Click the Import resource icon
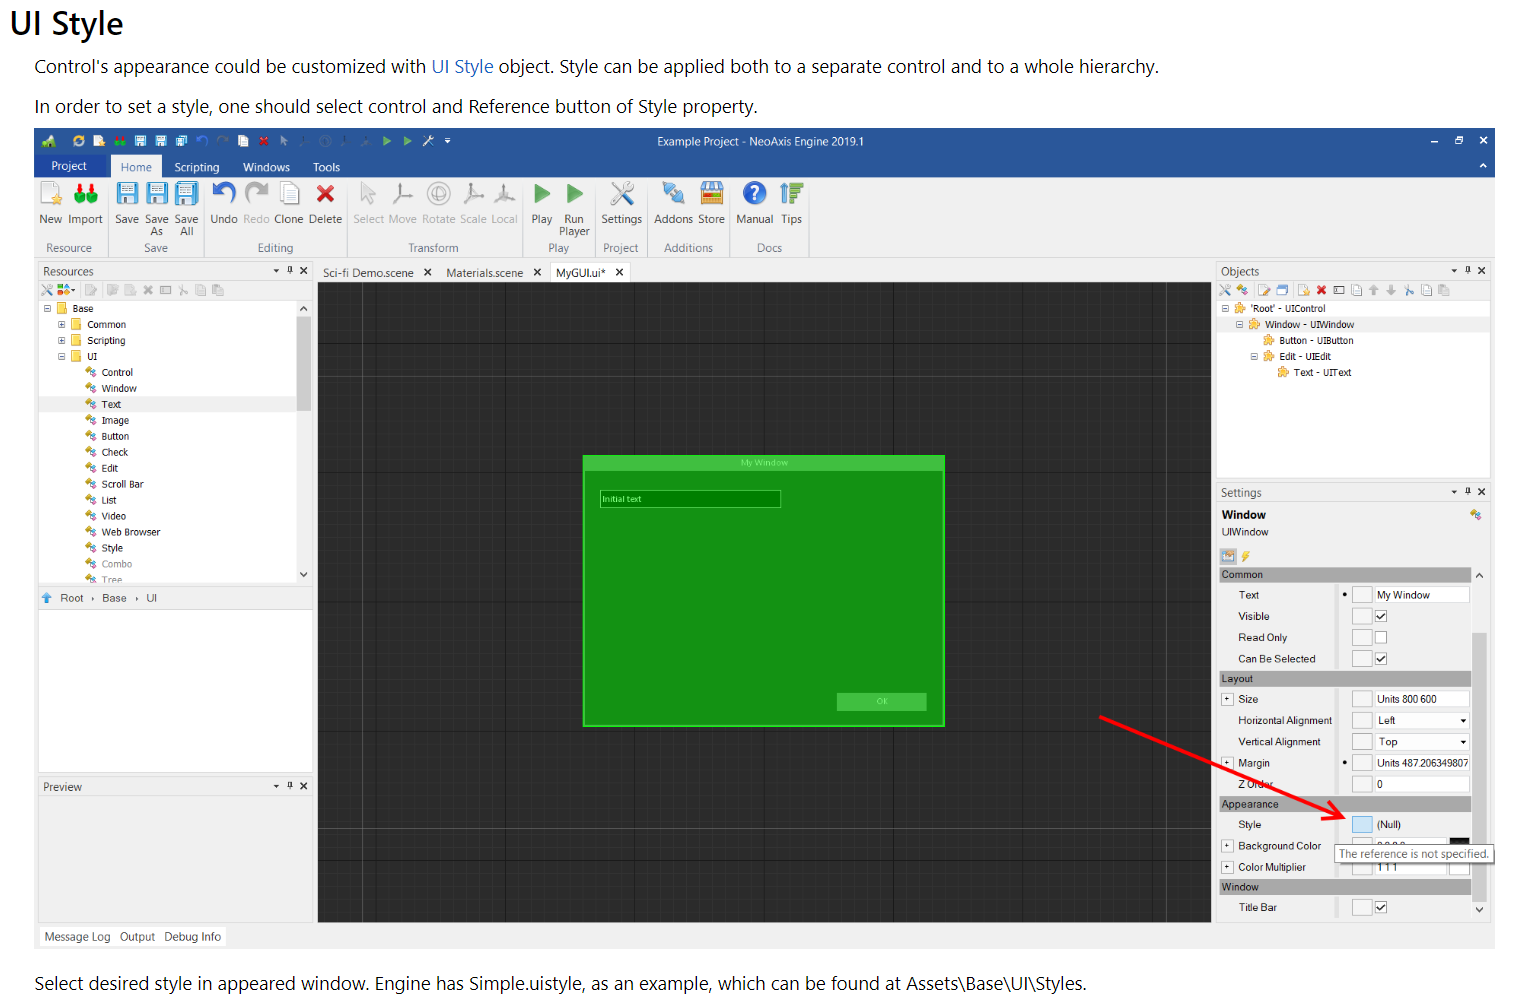Image resolution: width=1530 pixels, height=1002 pixels. click(x=86, y=194)
